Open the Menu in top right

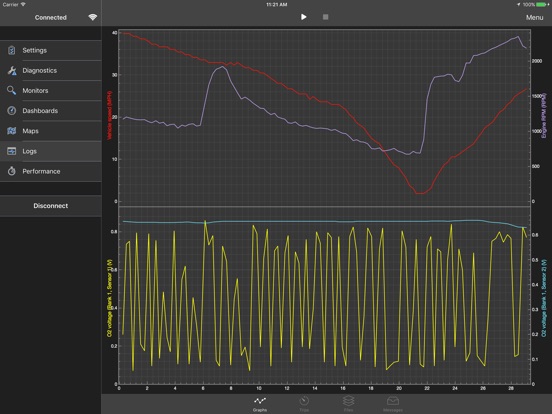click(x=534, y=17)
